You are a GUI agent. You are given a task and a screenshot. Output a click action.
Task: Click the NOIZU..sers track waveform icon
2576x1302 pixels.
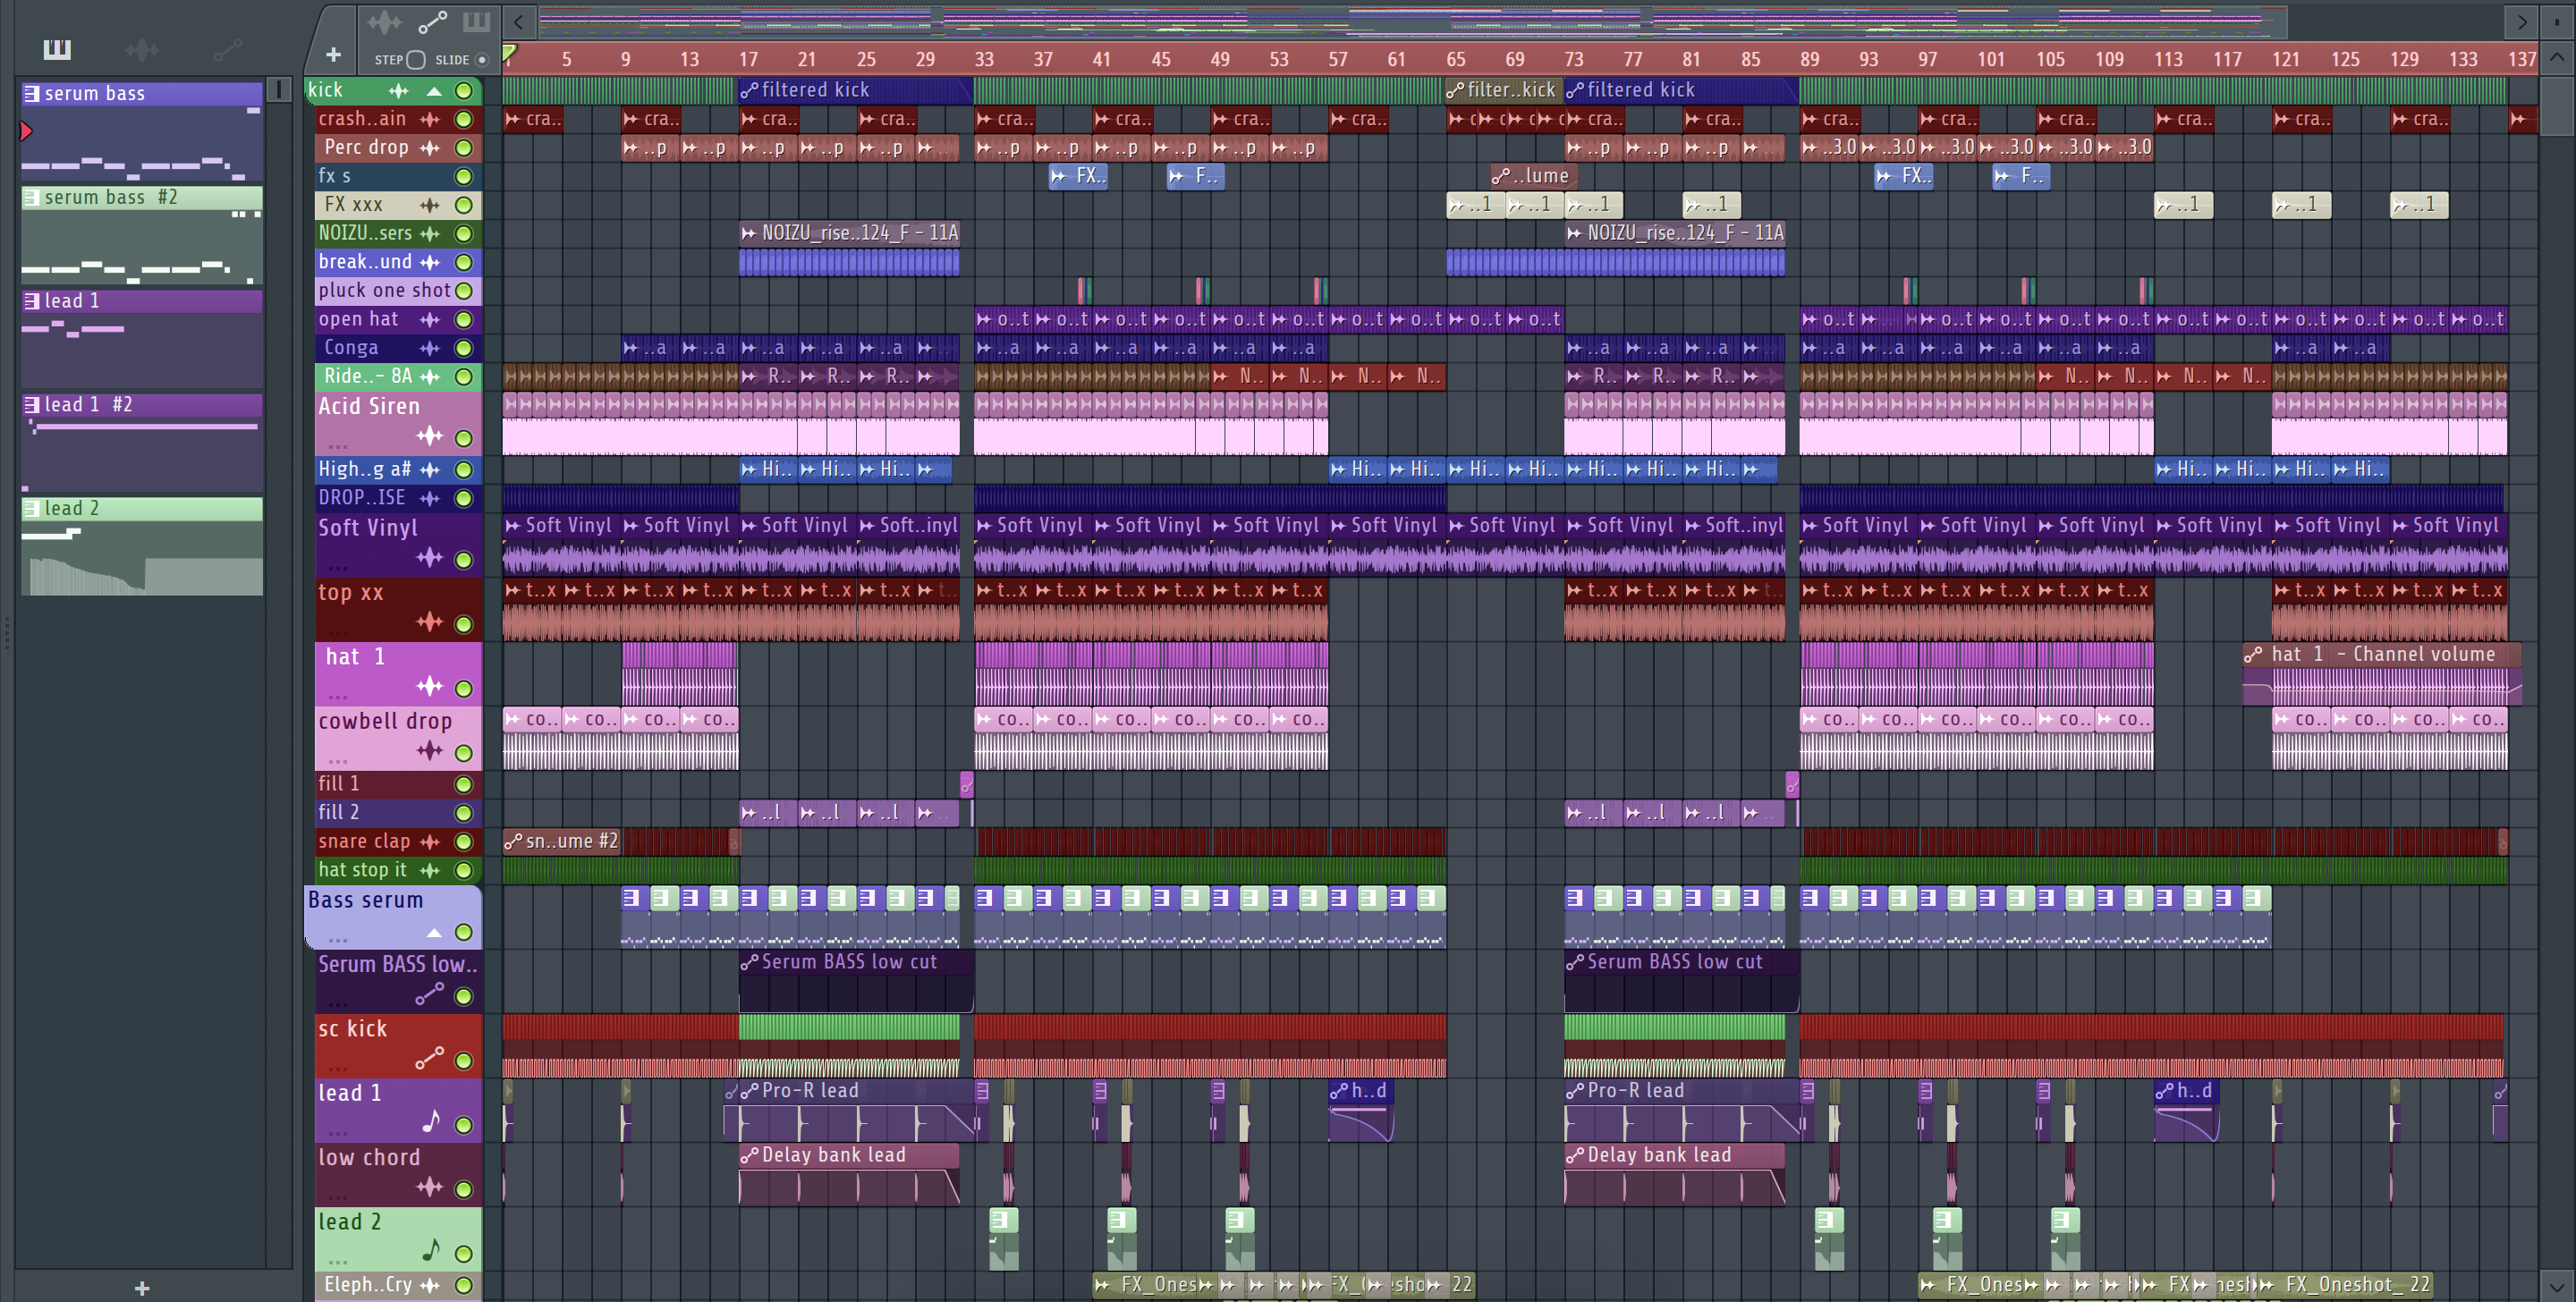point(430,234)
